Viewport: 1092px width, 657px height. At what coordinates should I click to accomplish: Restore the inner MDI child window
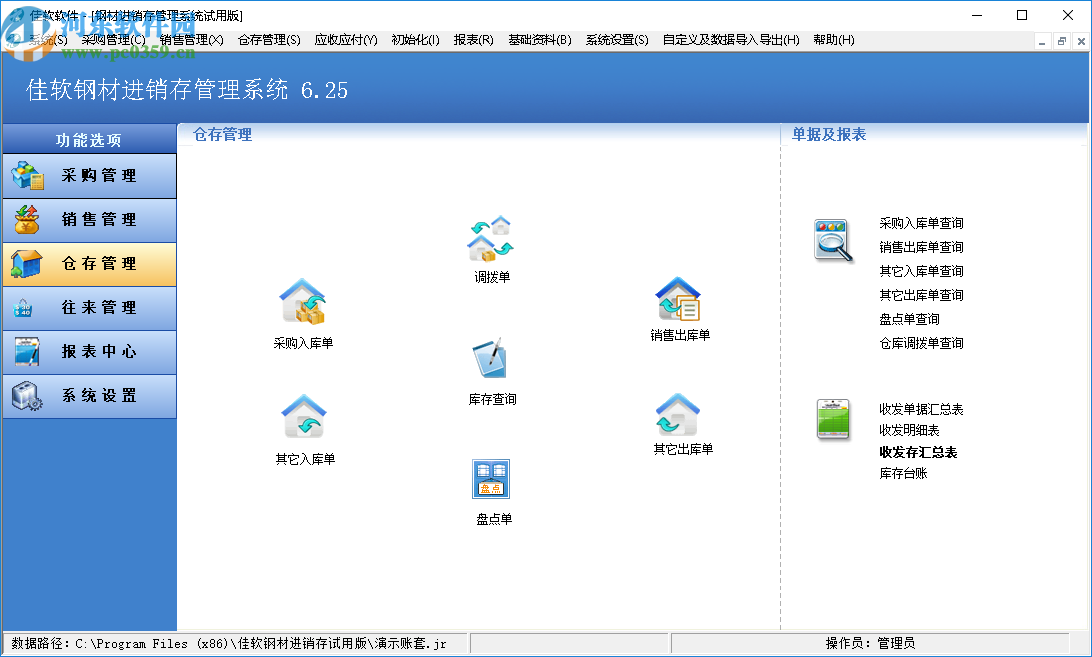click(1061, 42)
